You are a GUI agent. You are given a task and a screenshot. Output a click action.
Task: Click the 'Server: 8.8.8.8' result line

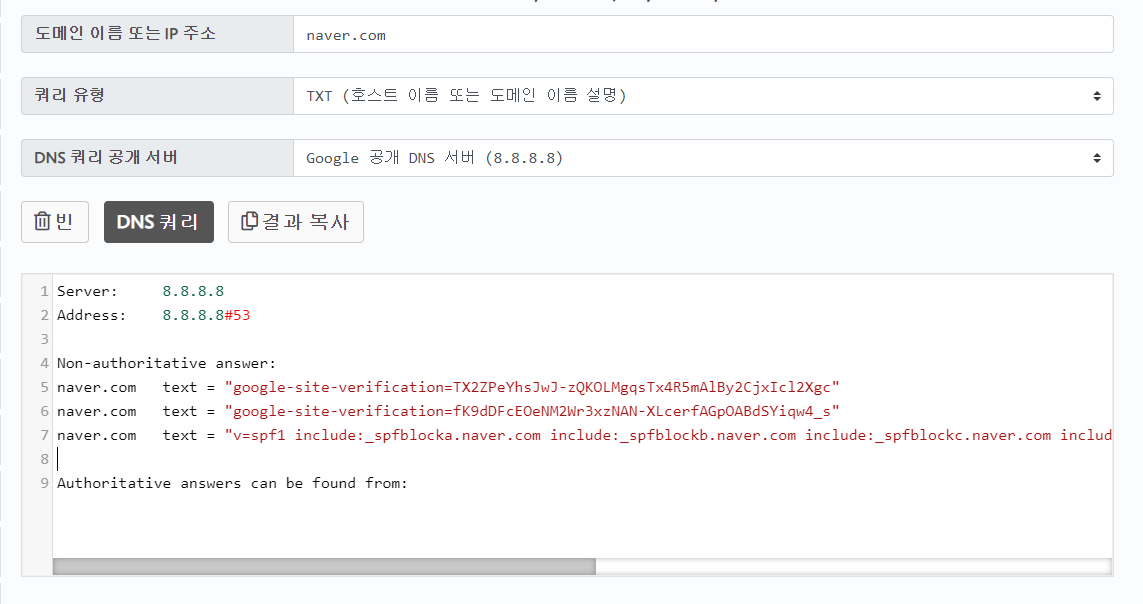[x=141, y=291]
